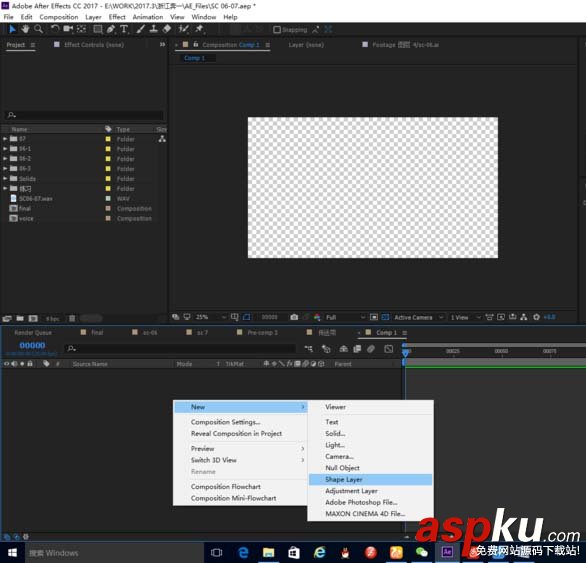Choose Shape Layer from New submenu
This screenshot has height=563, width=586.
(370, 479)
